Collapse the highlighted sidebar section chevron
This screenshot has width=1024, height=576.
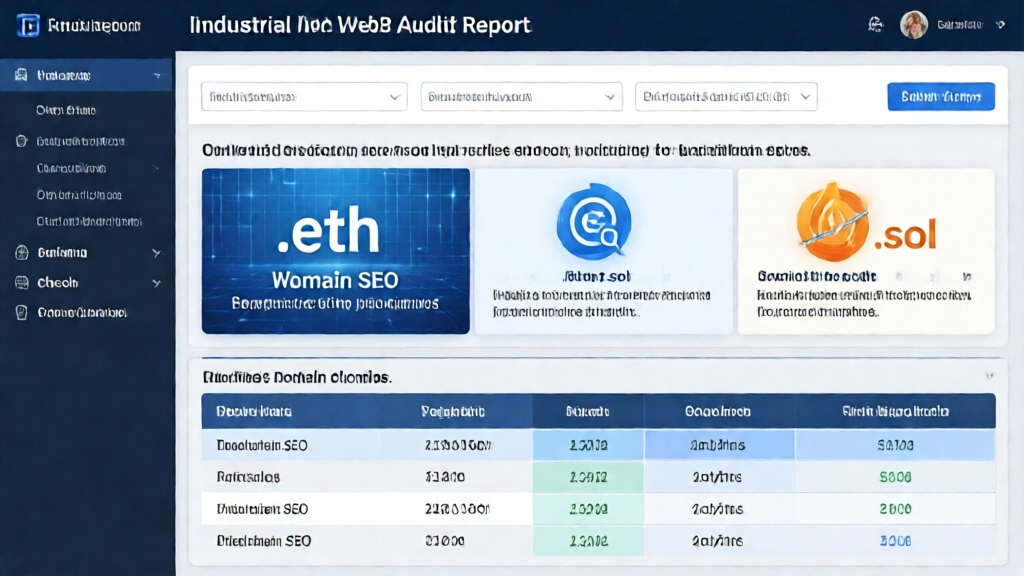pos(157,76)
